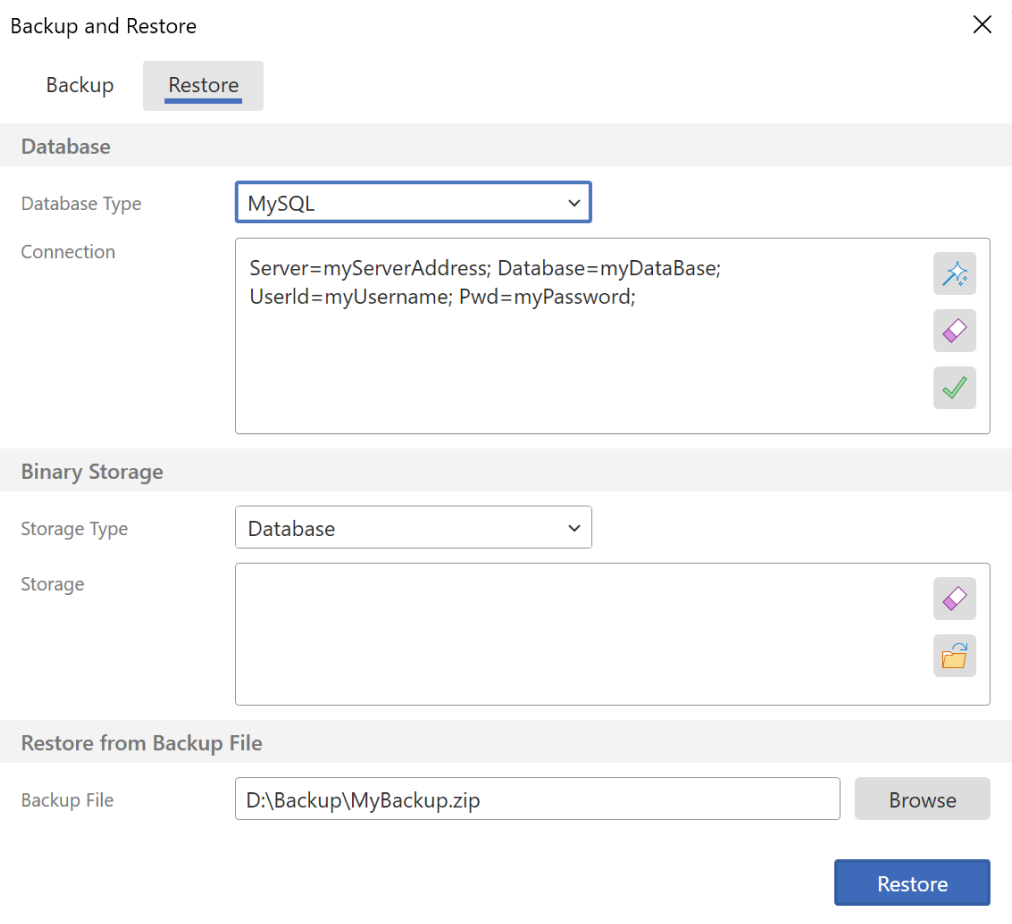Click the Database section header
This screenshot has width=1012, height=924.
[66, 146]
